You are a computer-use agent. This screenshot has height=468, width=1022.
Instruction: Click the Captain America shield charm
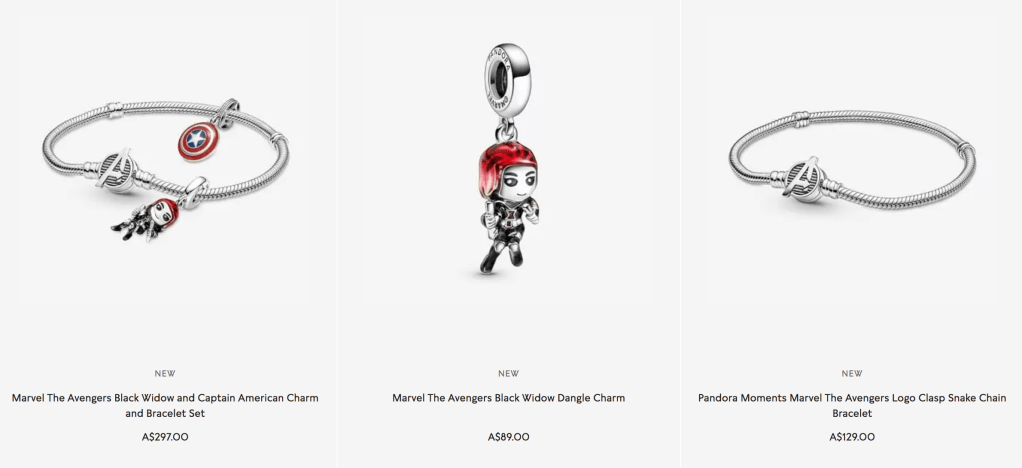click(197, 141)
